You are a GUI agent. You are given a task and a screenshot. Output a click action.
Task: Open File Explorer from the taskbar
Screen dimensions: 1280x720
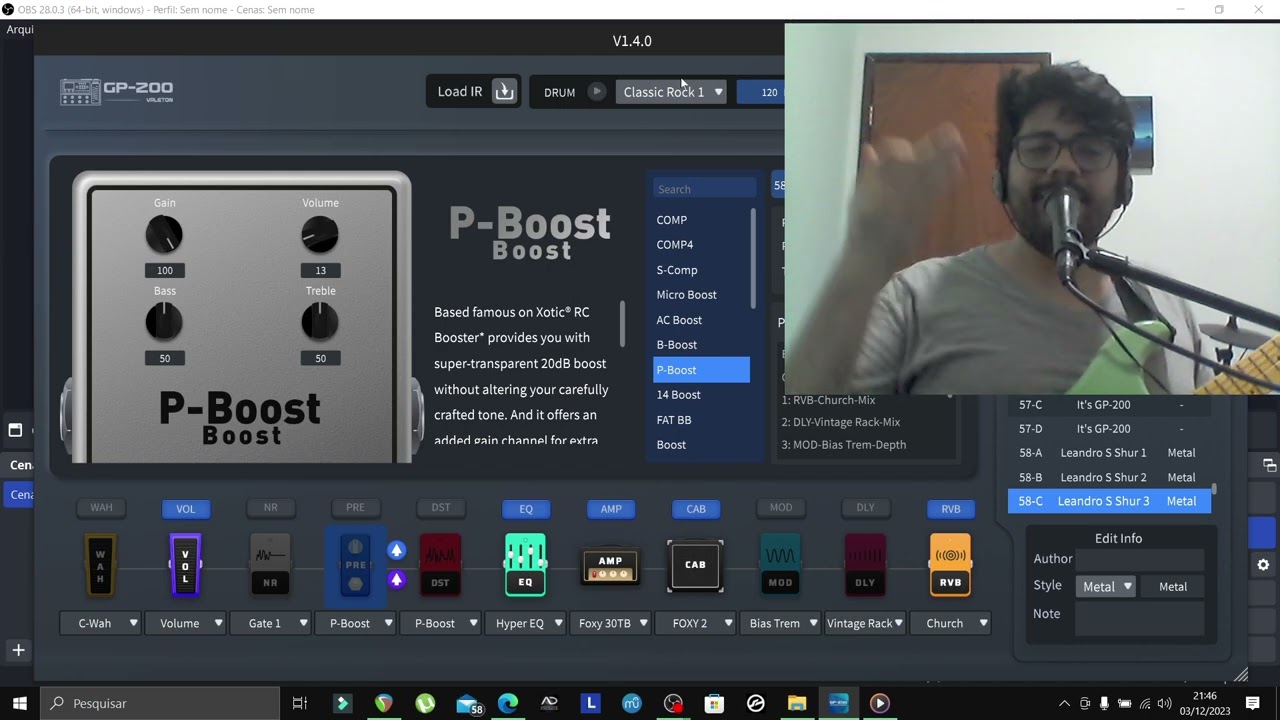click(x=797, y=703)
